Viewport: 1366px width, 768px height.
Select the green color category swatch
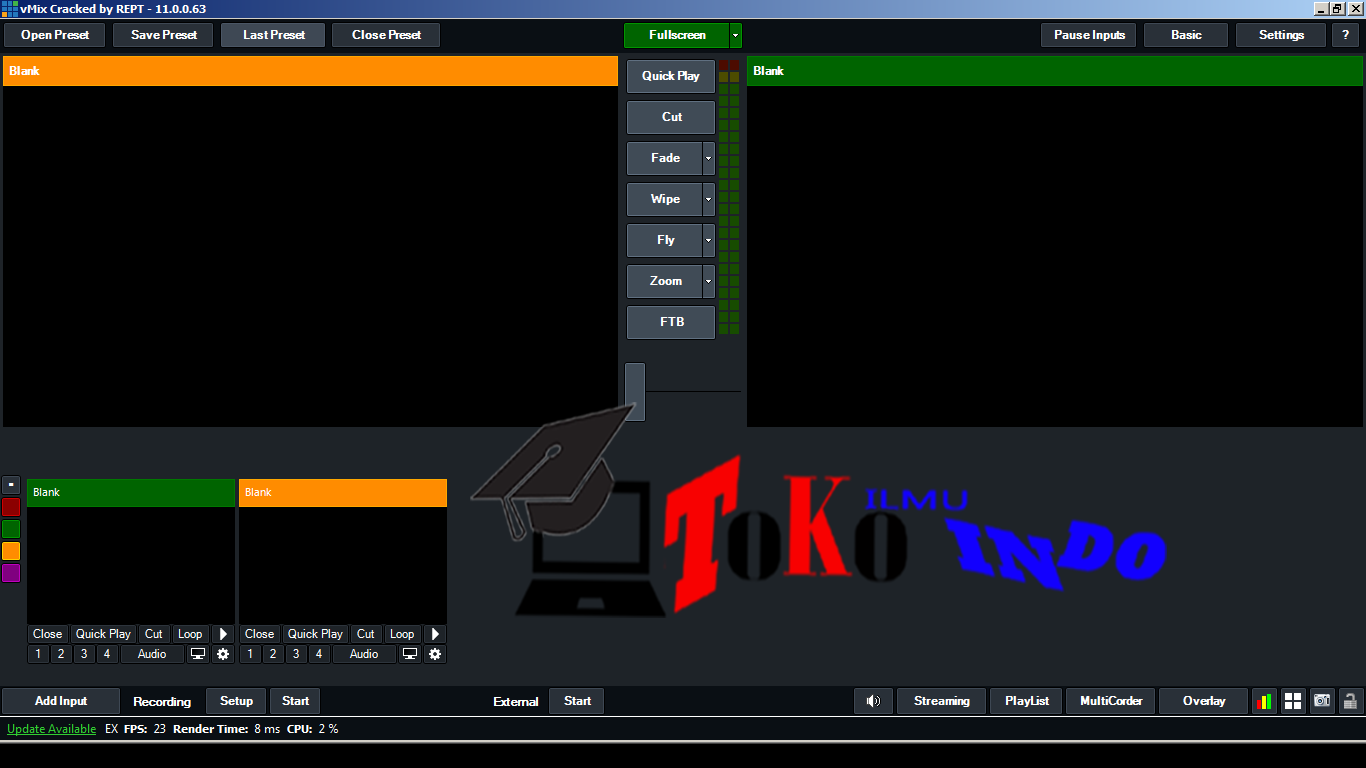11,529
